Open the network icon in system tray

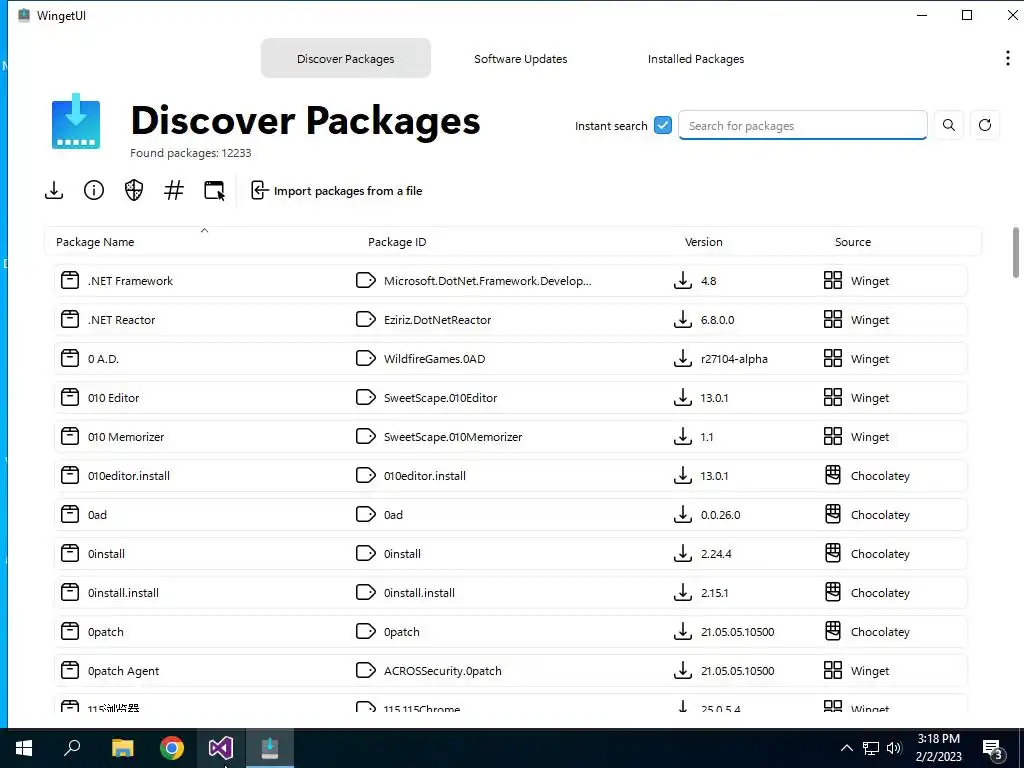click(x=871, y=748)
